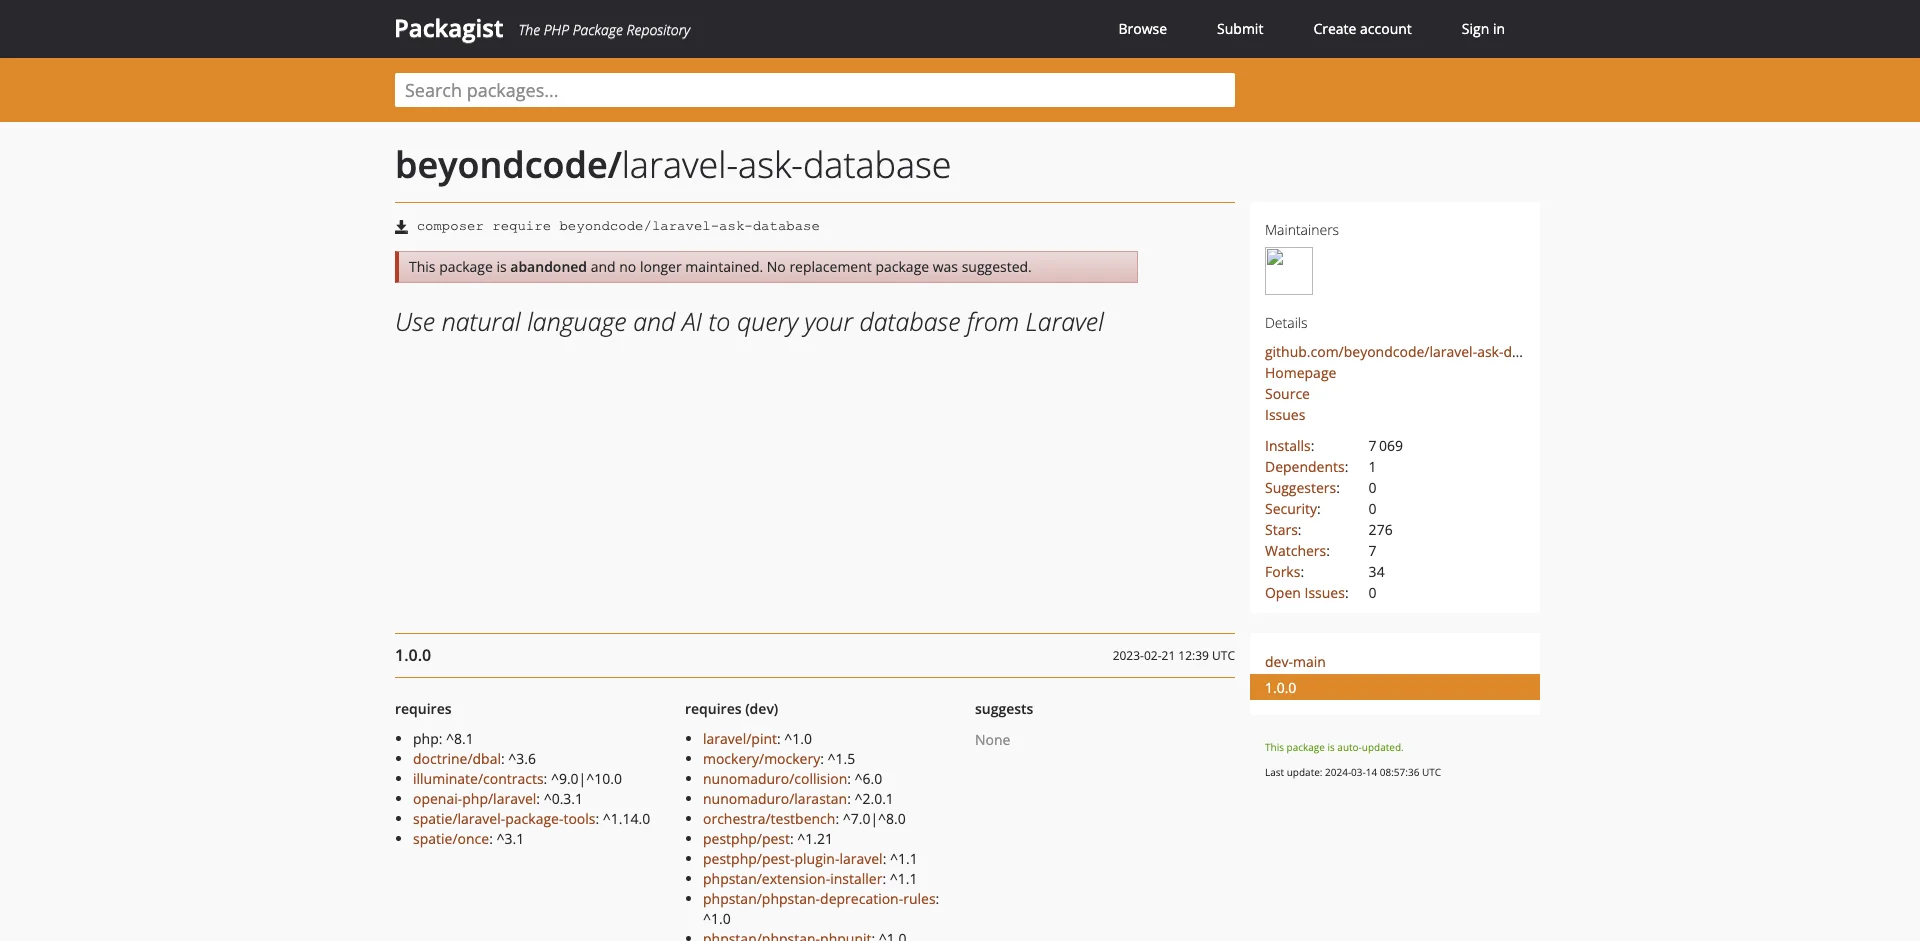Open mockery/mockery package link
The width and height of the screenshot is (1920, 941).
761,759
